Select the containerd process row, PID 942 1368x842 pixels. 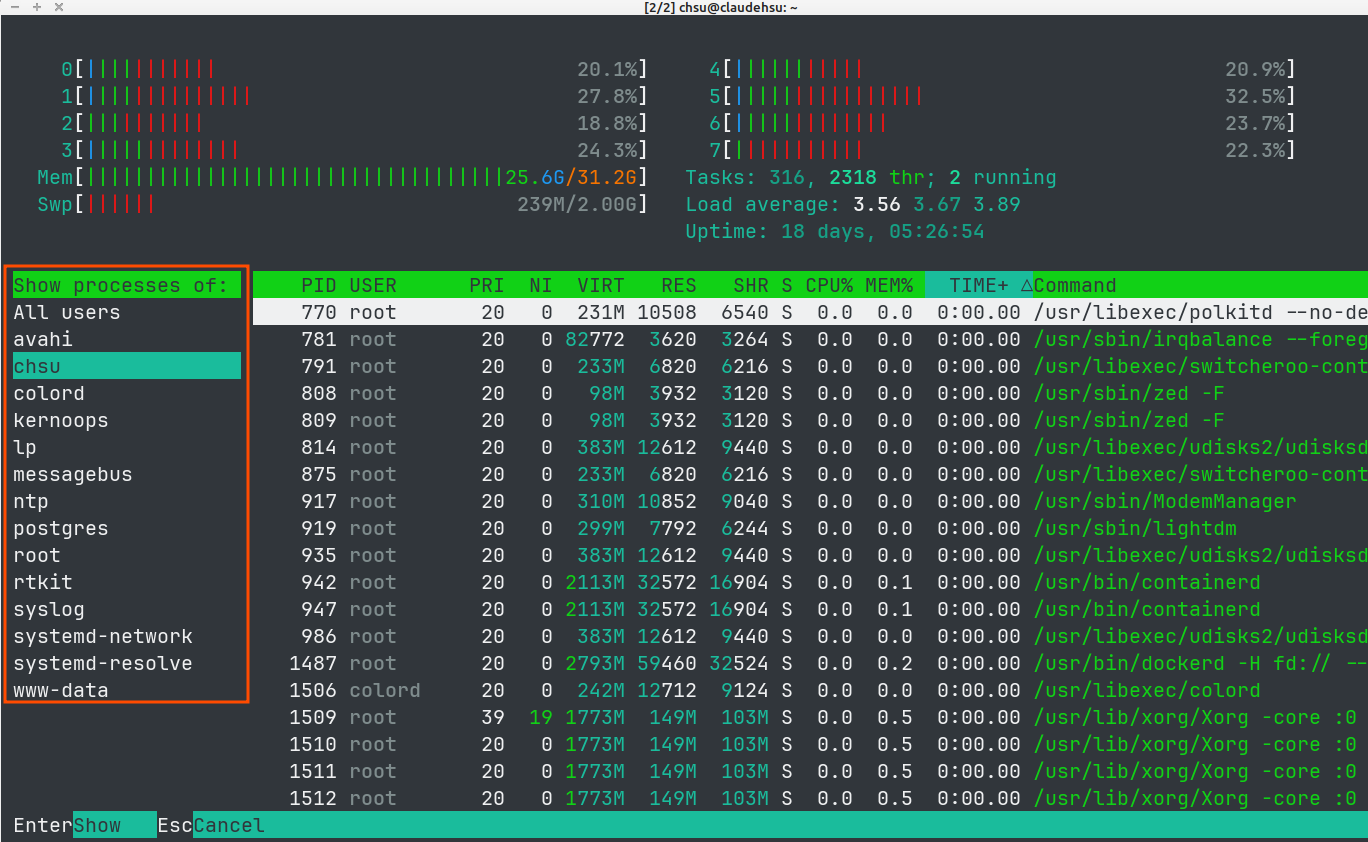[810, 582]
